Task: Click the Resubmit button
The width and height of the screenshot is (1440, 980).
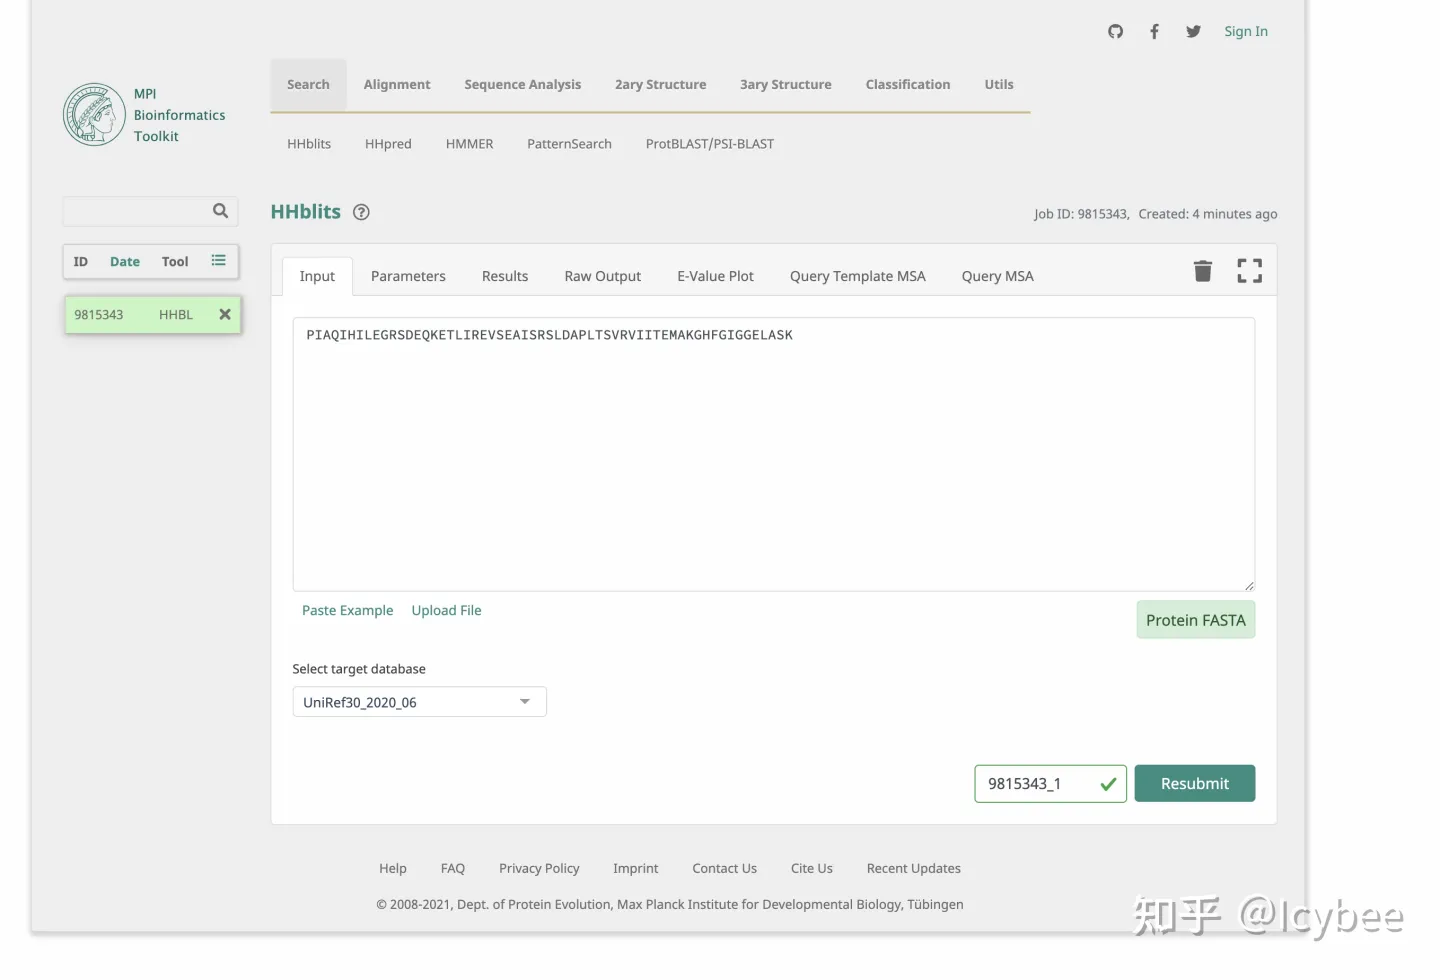Action: 1195,783
